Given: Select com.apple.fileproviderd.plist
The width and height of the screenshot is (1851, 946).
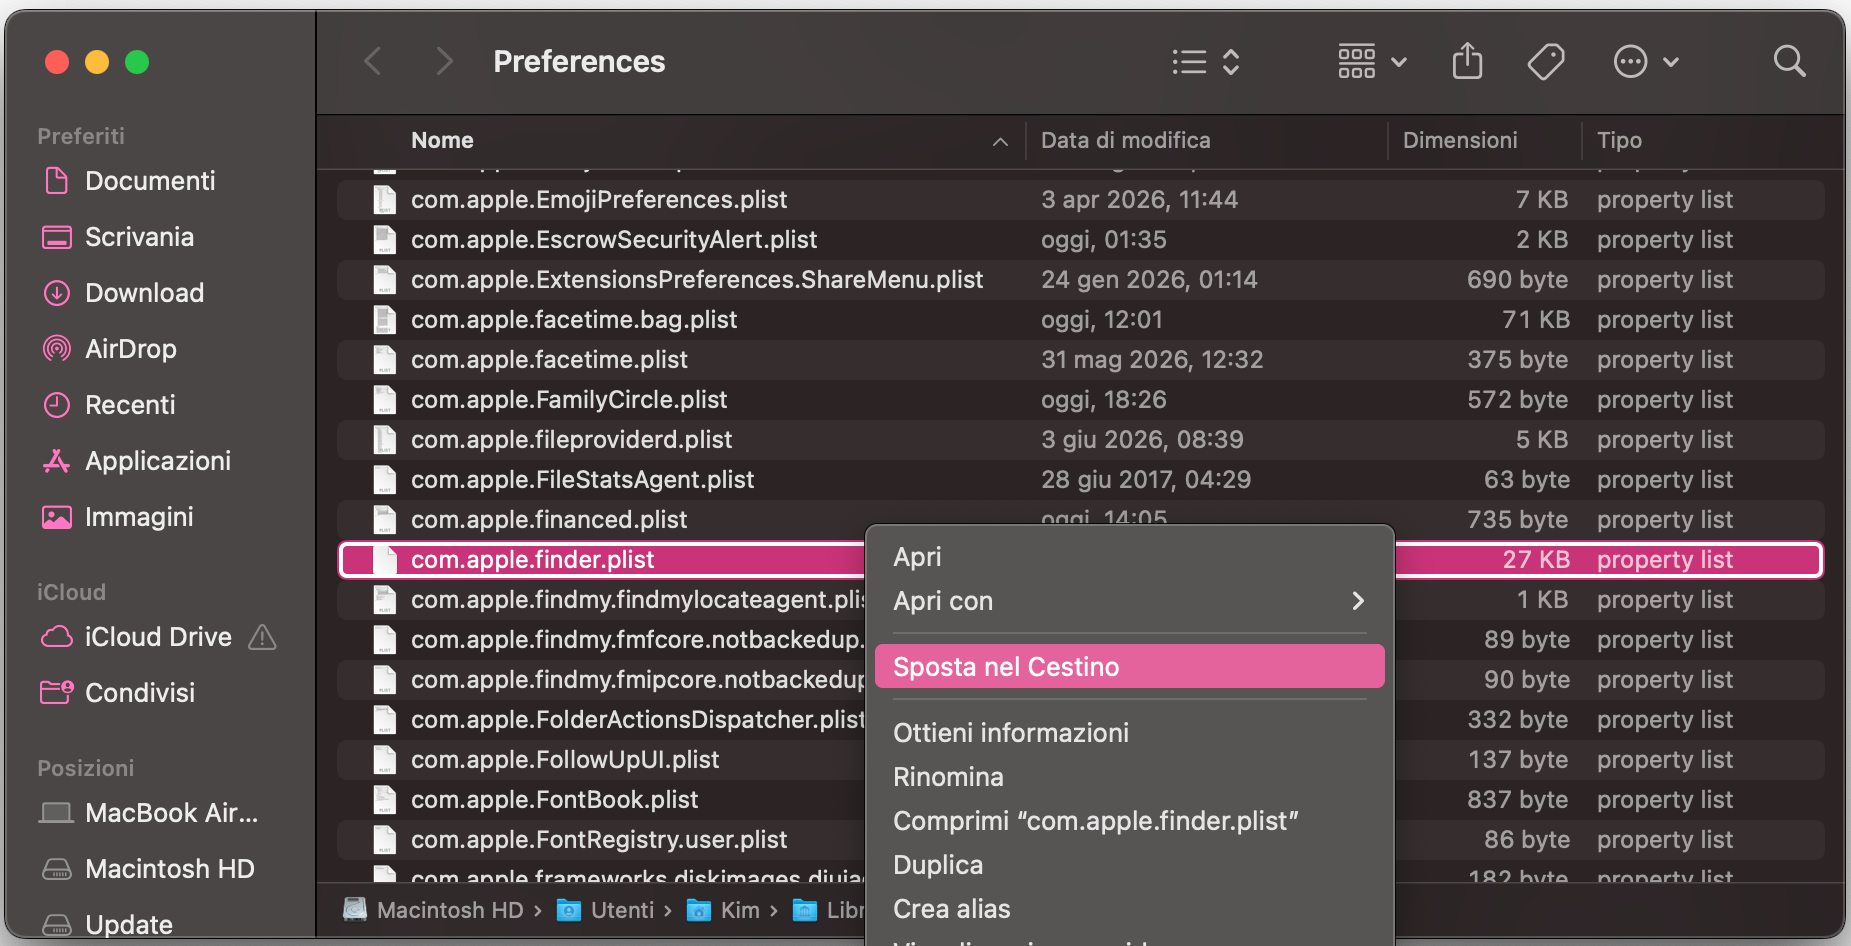Looking at the screenshot, I should coord(1081,440).
